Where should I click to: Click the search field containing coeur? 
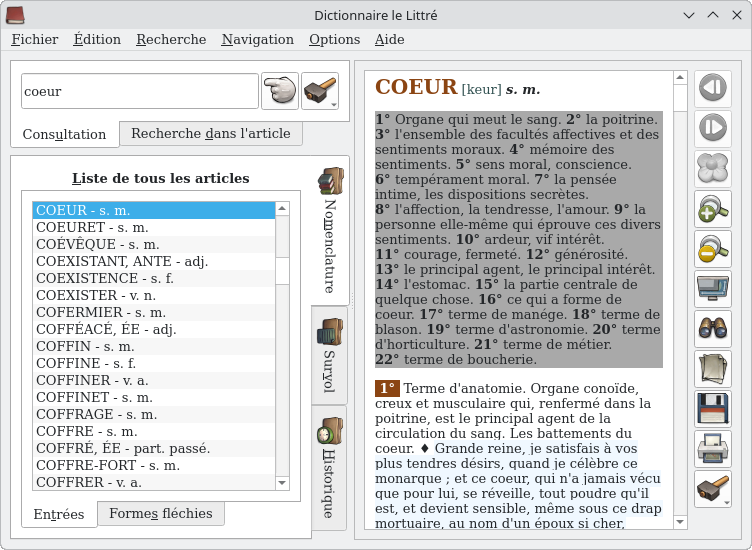[140, 91]
